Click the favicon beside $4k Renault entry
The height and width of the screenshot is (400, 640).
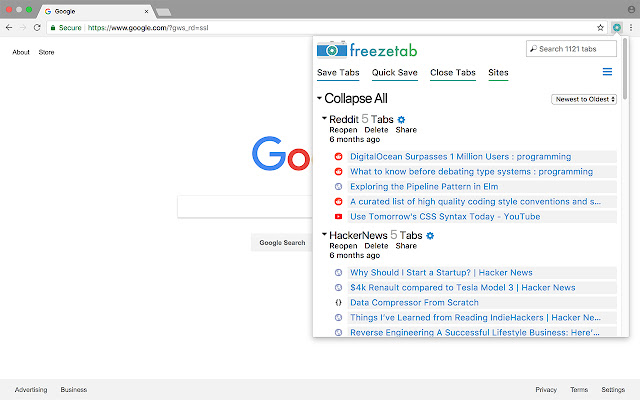[x=338, y=288]
